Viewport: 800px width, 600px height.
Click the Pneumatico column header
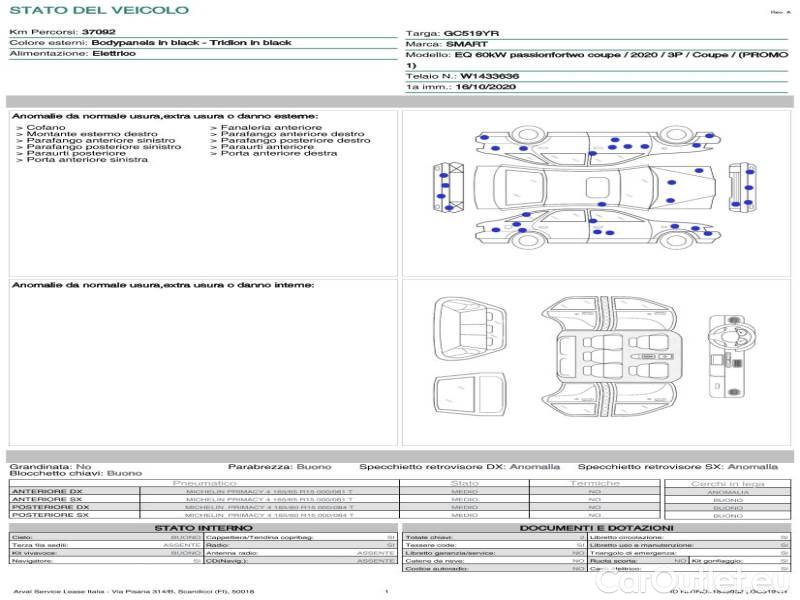tap(204, 483)
